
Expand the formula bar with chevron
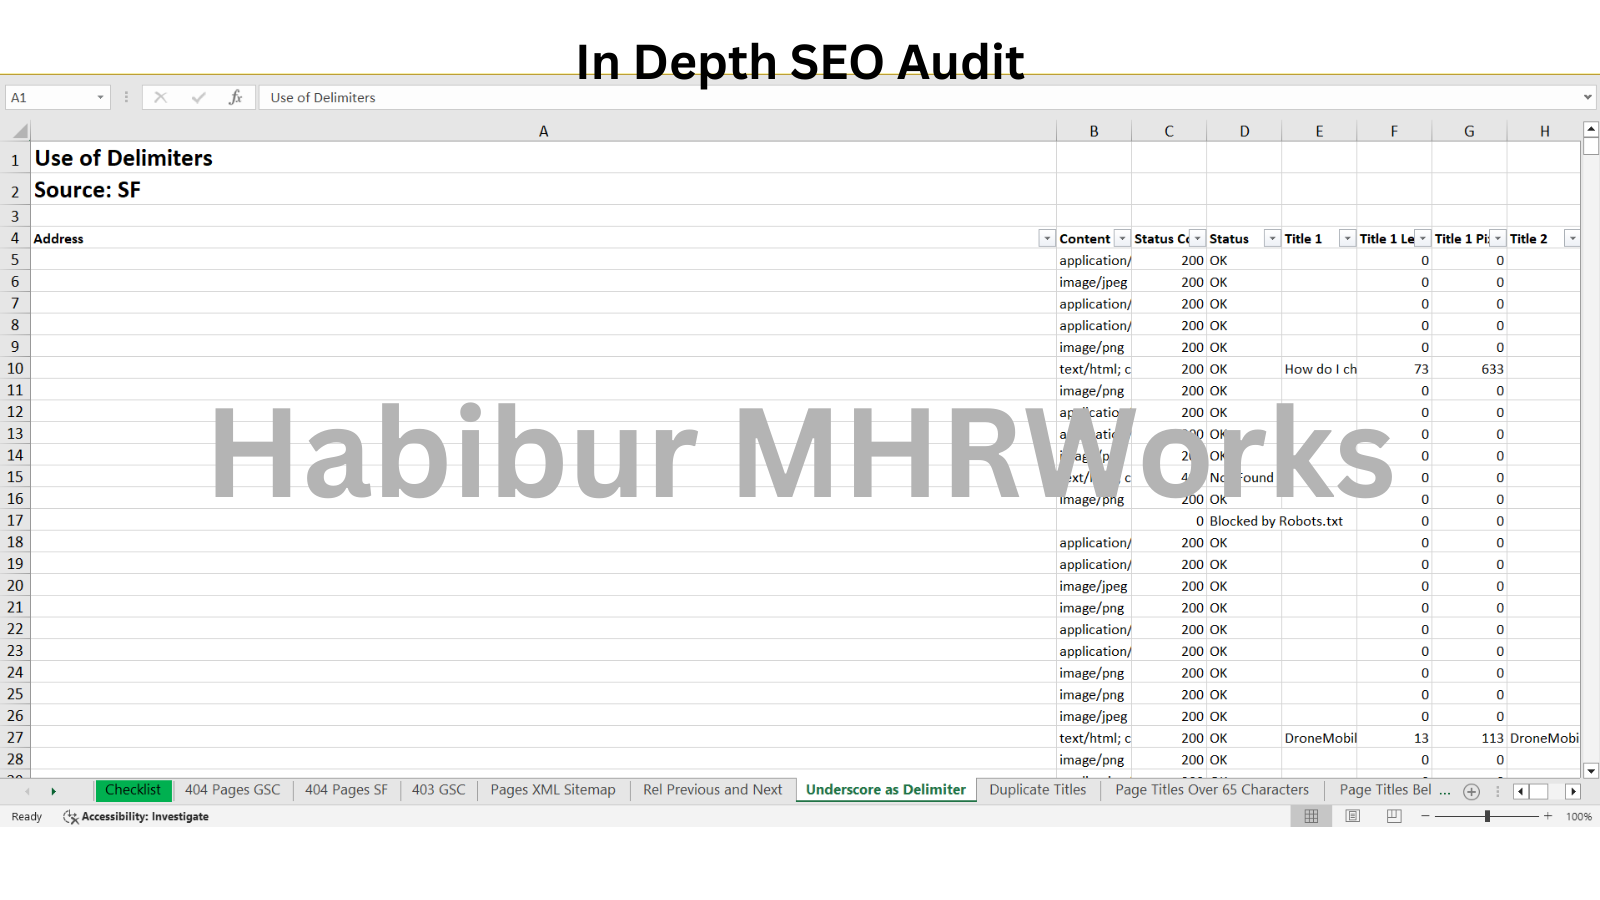[x=1587, y=97]
